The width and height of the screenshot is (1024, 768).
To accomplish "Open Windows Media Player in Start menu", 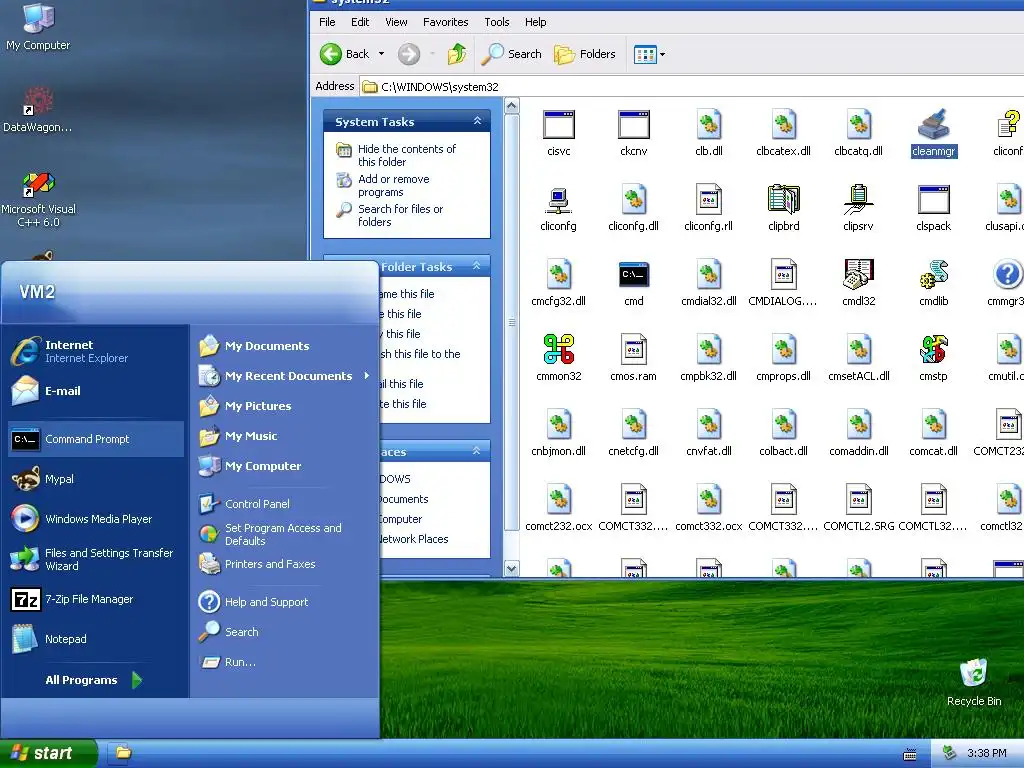I will point(96,519).
